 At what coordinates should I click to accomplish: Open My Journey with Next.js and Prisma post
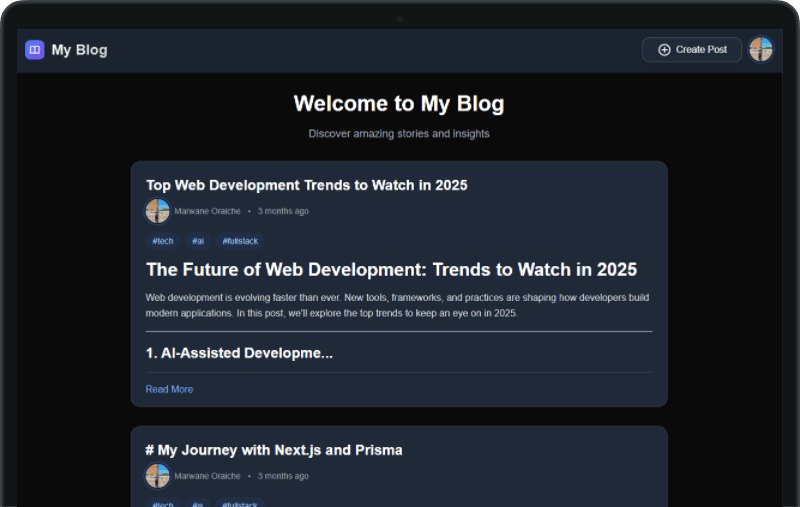tap(274, 450)
